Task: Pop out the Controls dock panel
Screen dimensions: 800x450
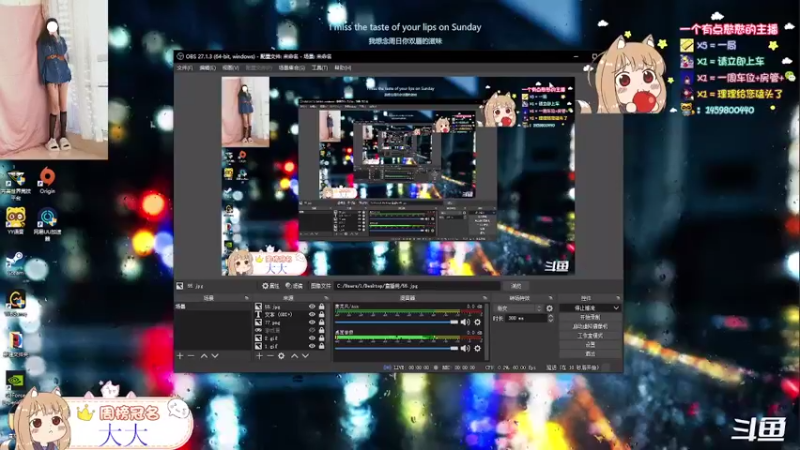Action: click(618, 298)
